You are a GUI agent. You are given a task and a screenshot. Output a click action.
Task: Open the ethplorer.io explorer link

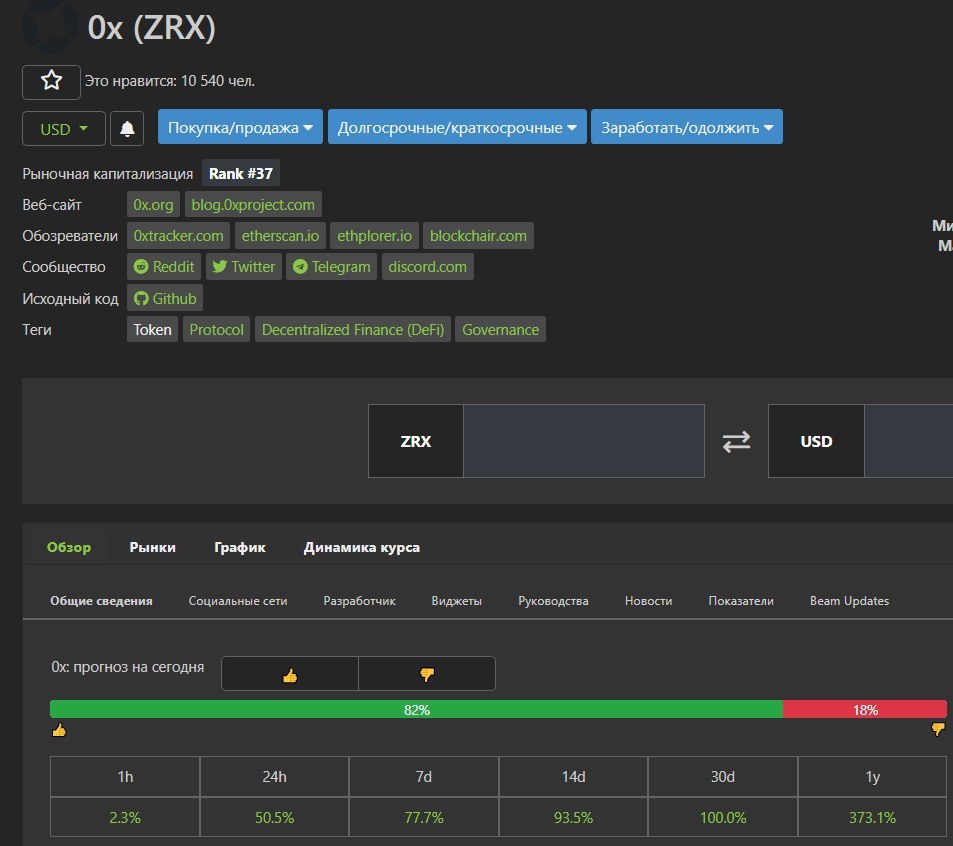[374, 236]
